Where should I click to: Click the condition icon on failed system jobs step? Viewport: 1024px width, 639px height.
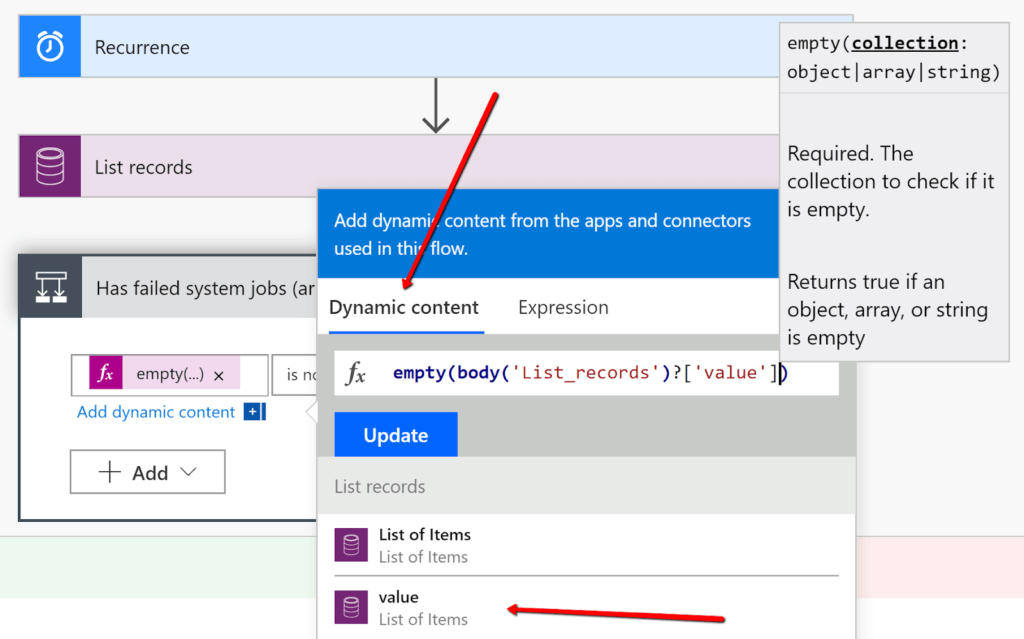coord(50,287)
